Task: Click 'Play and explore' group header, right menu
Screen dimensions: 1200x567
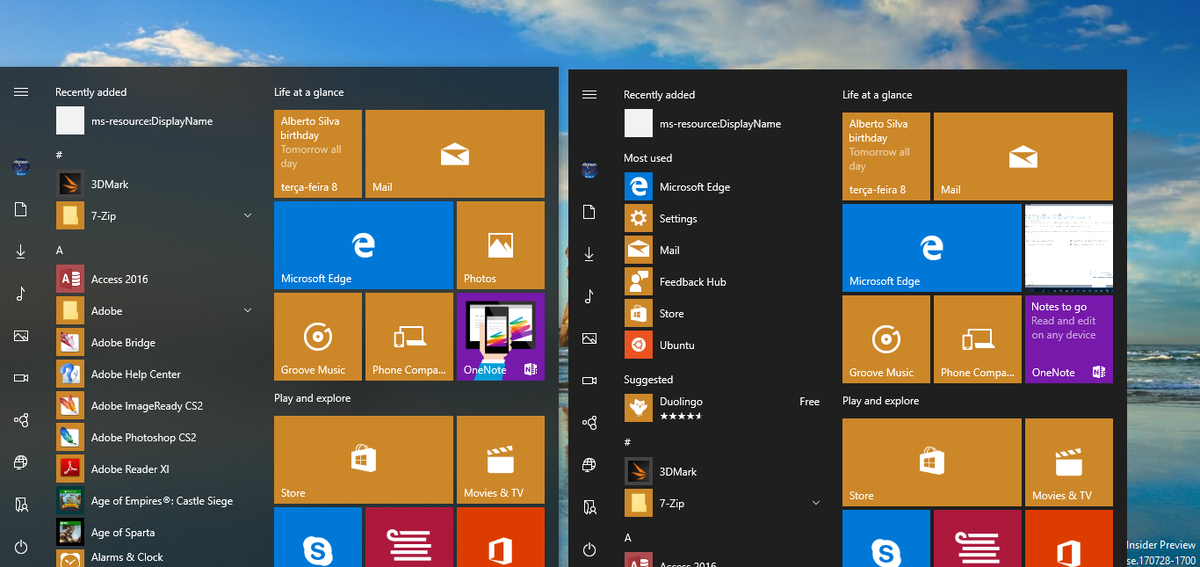Action: (x=881, y=401)
